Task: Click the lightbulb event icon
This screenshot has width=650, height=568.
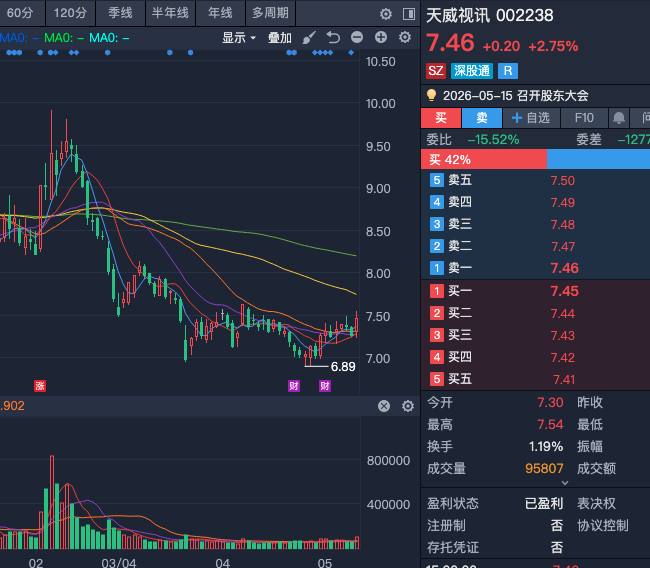Action: coord(432,95)
